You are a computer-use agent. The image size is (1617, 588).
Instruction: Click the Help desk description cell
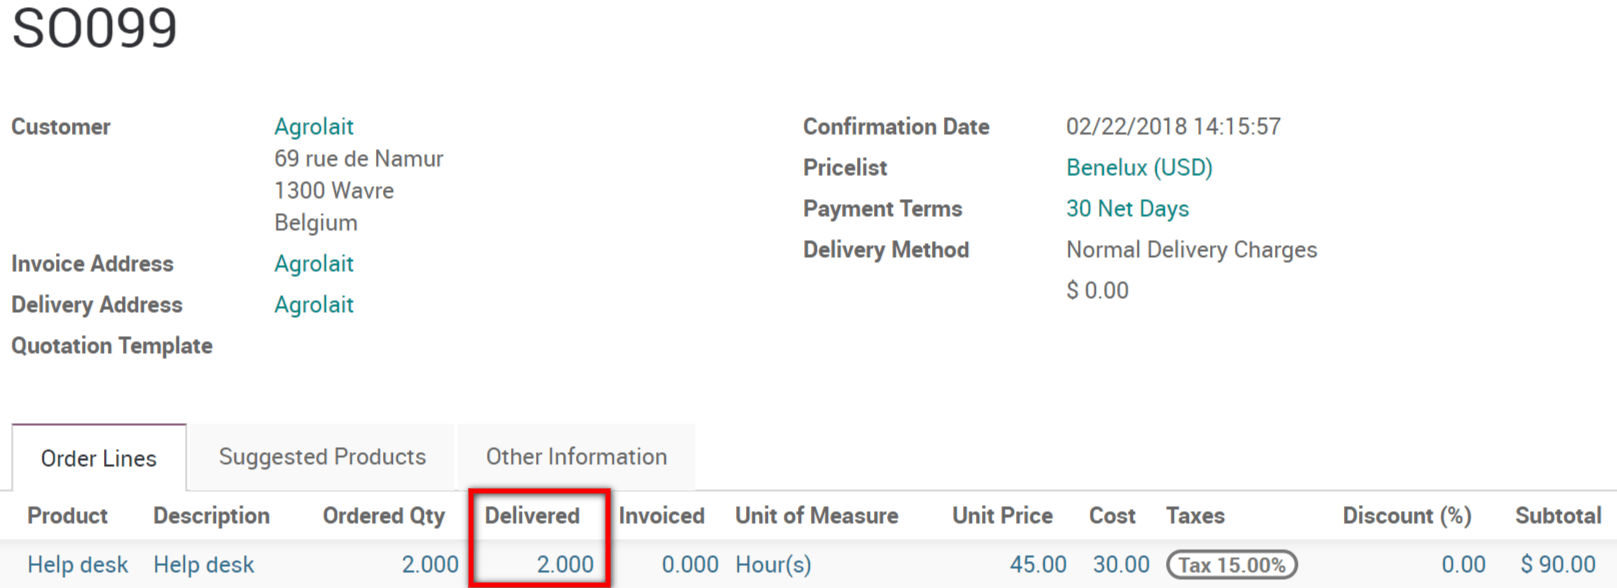[204, 565]
